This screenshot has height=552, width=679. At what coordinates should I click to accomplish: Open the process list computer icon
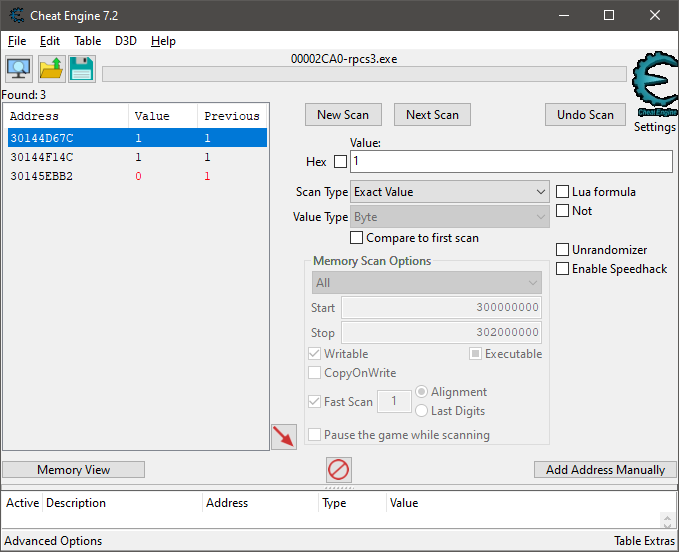click(x=19, y=69)
